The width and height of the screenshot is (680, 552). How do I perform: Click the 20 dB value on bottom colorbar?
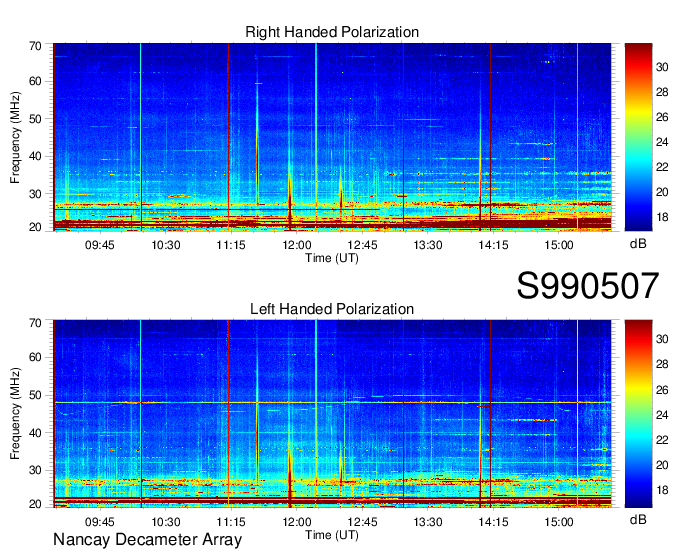point(662,465)
